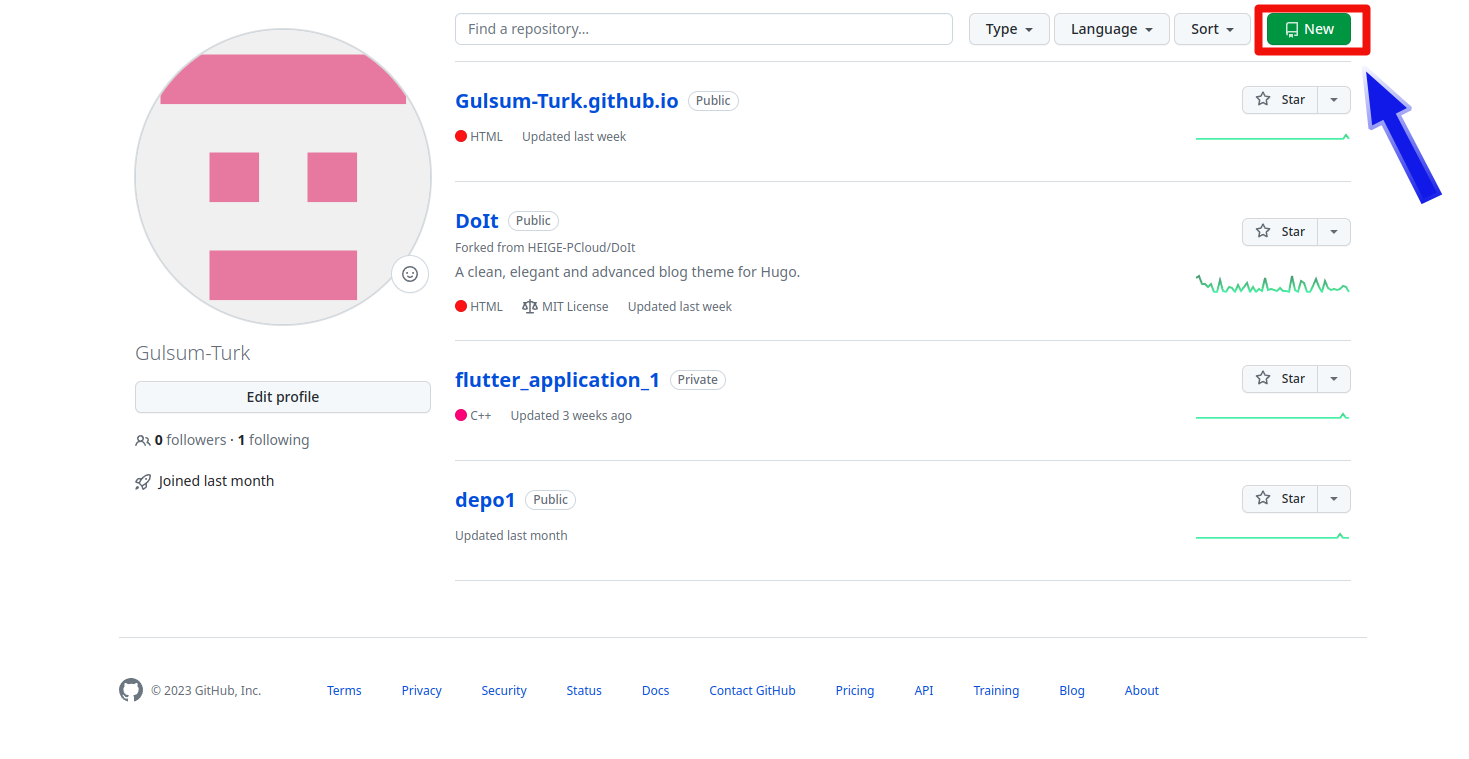This screenshot has width=1469, height=759.
Task: Click the pink C++ language dot
Action: (461, 415)
